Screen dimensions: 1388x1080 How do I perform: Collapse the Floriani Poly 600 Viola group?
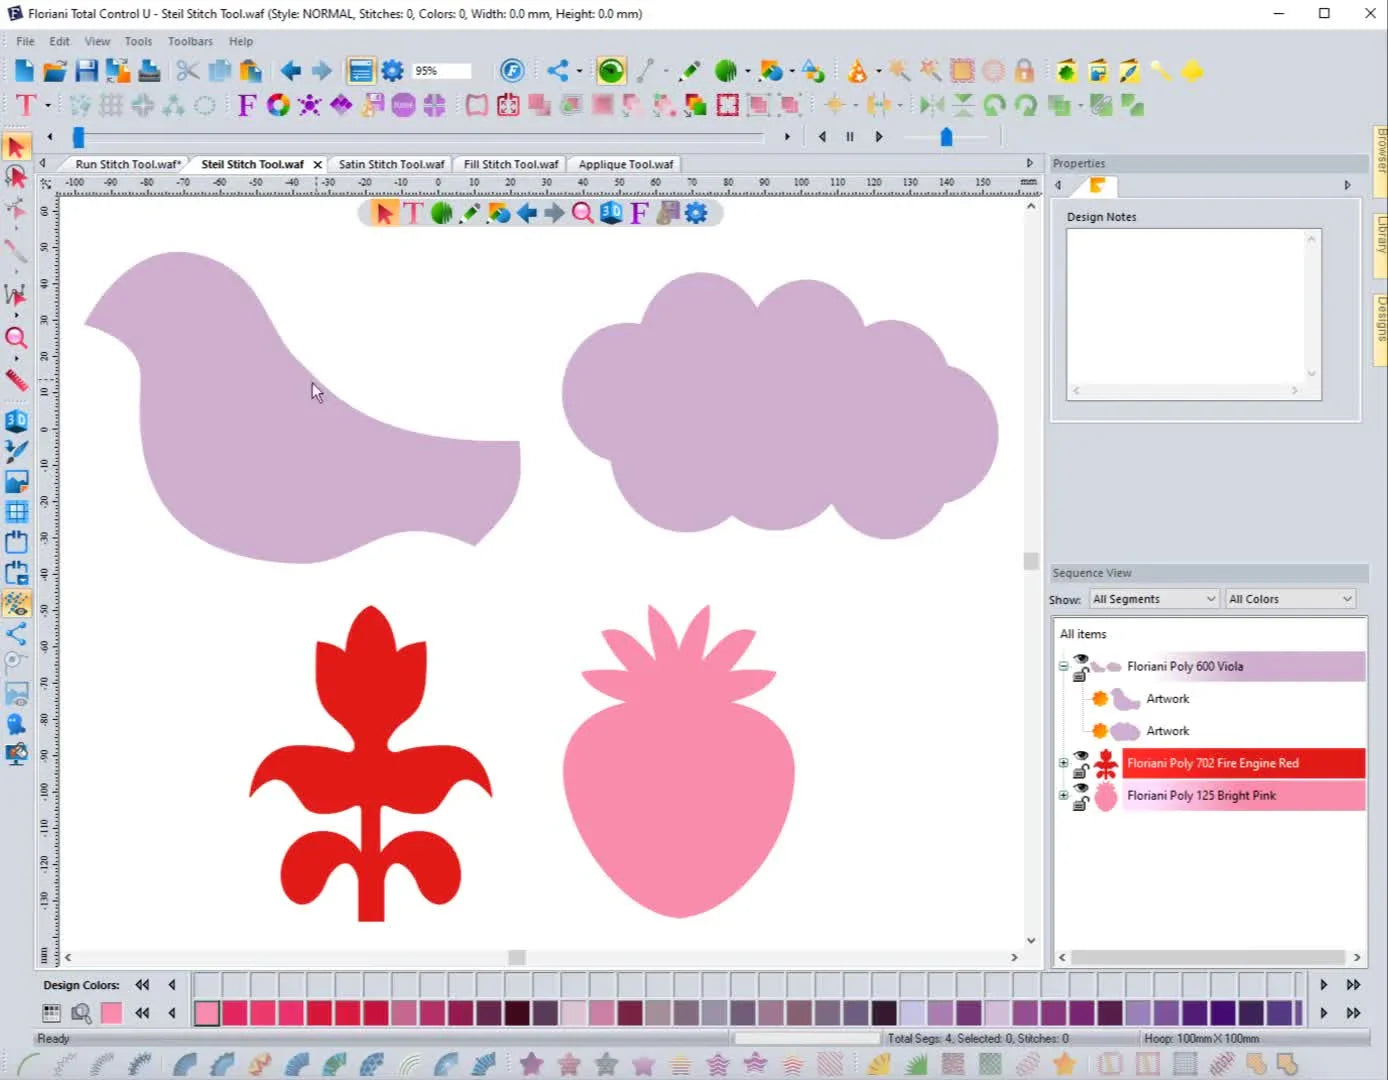[x=1064, y=666]
